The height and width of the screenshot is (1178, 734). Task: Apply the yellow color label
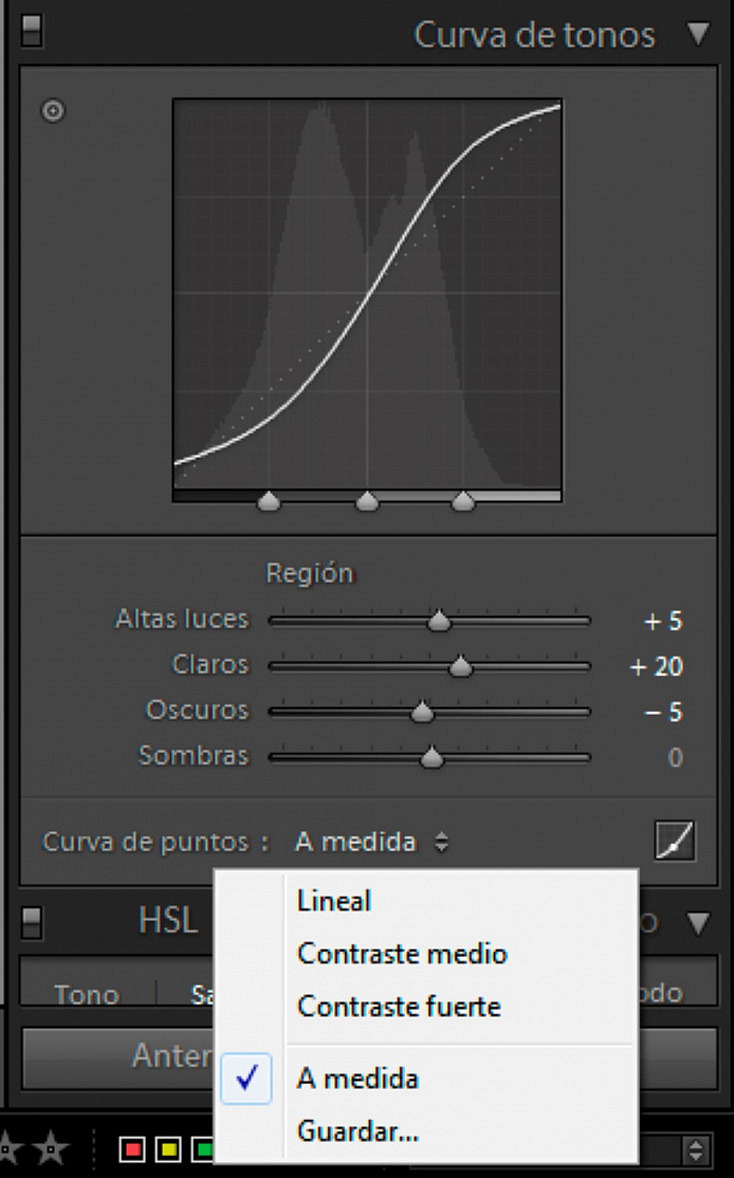click(168, 1149)
